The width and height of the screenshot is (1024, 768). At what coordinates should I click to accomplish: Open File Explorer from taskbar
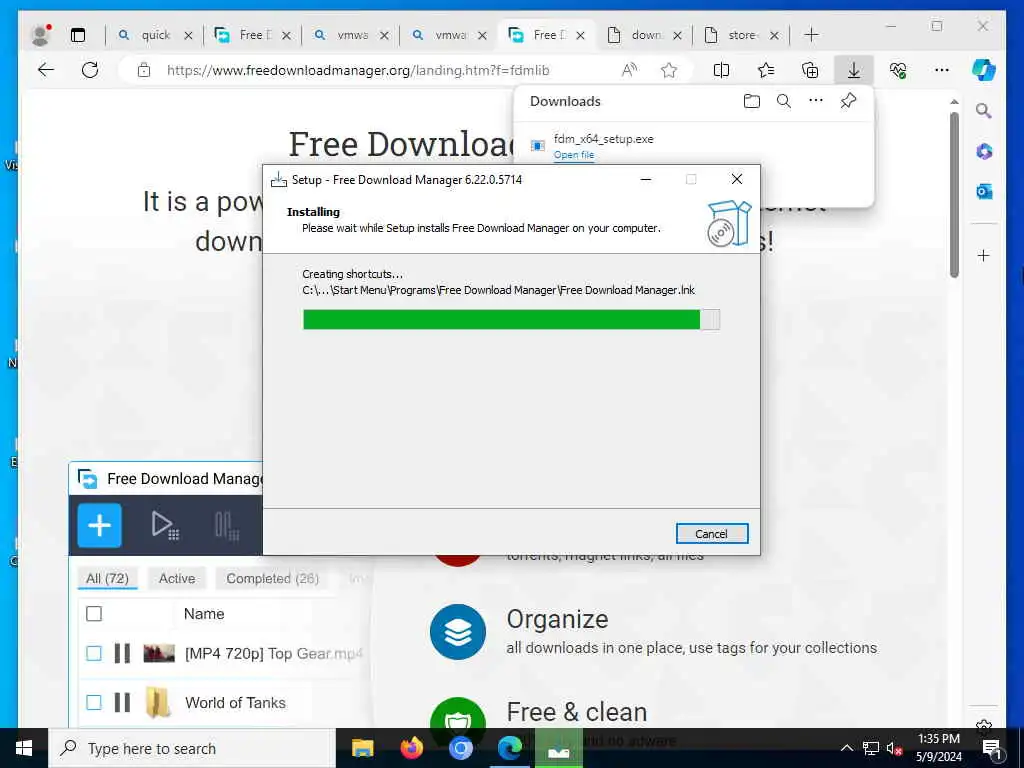(362, 748)
